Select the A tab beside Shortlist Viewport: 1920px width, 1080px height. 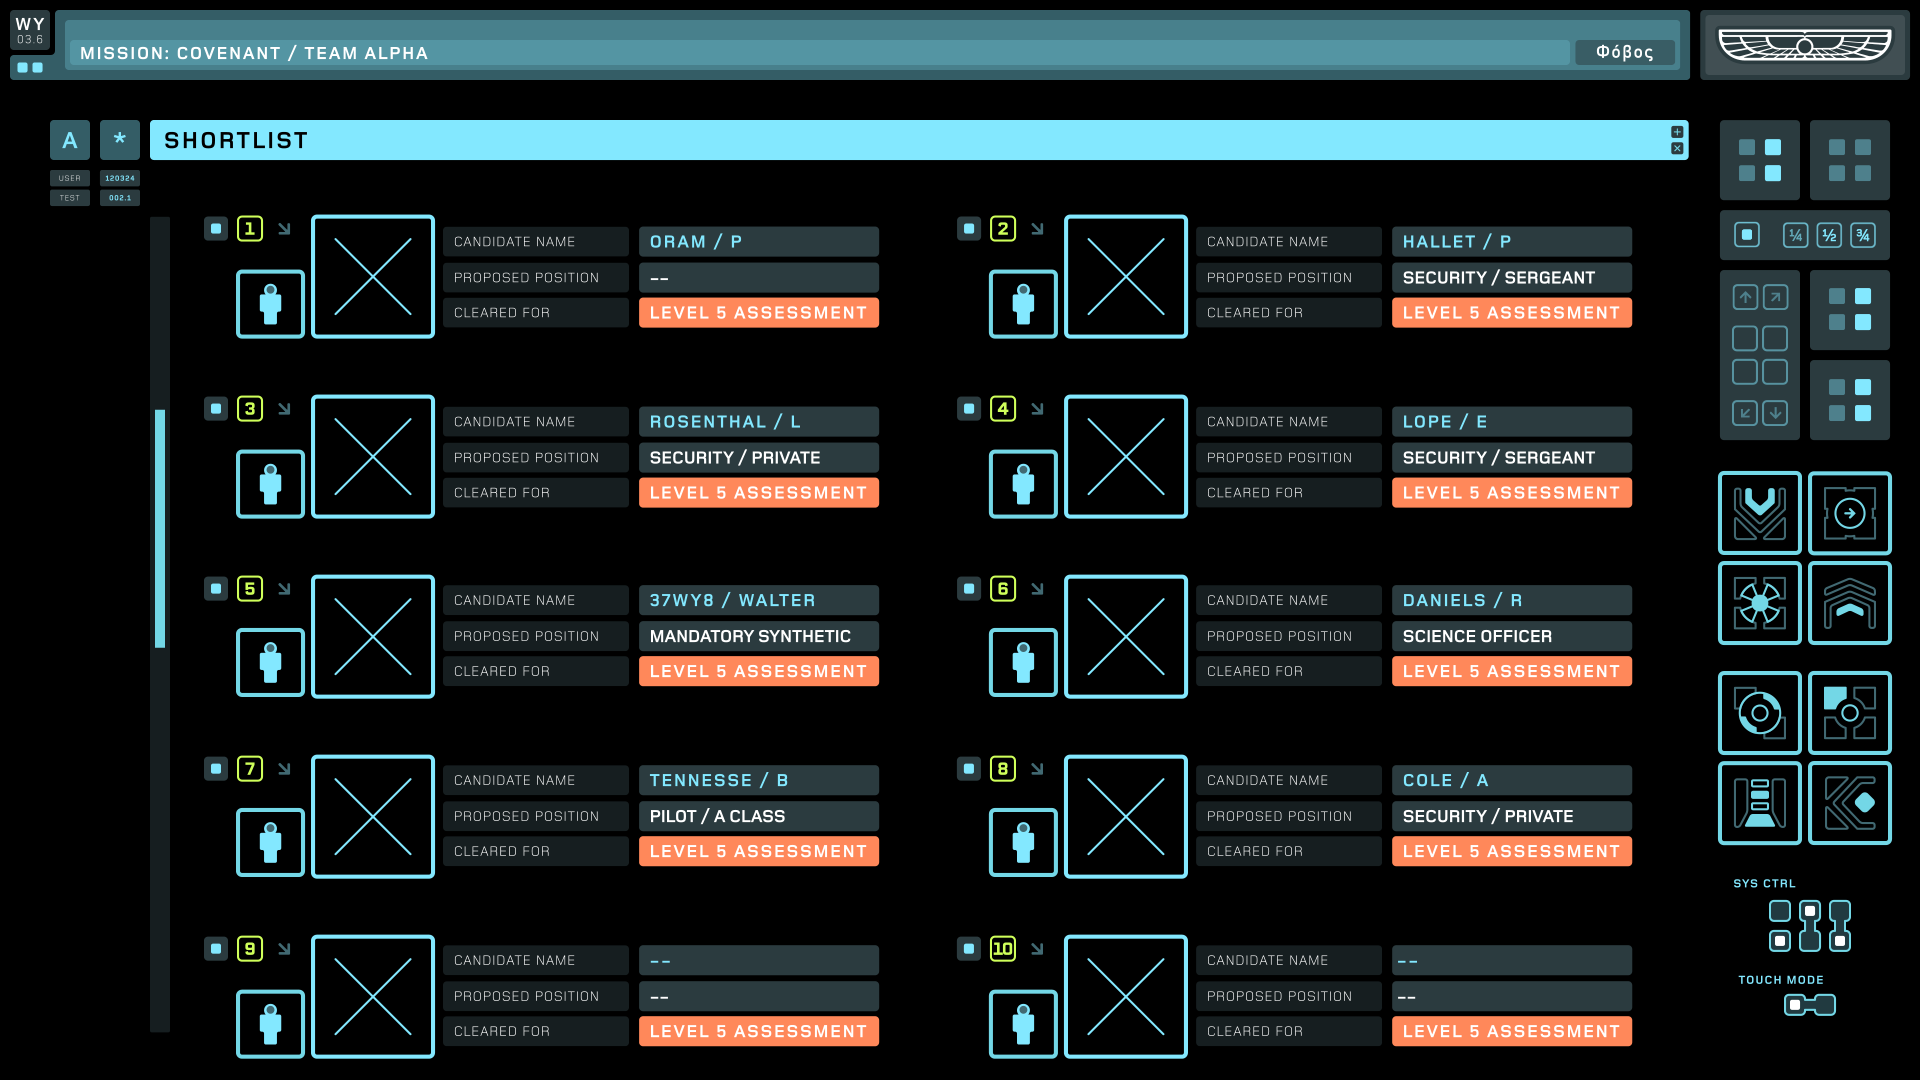tap(70, 140)
